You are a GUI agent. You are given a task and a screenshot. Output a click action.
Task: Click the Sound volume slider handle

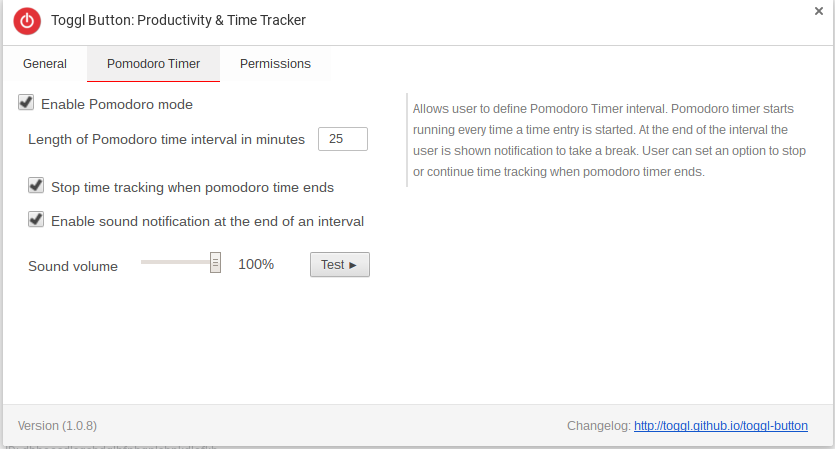tap(215, 263)
